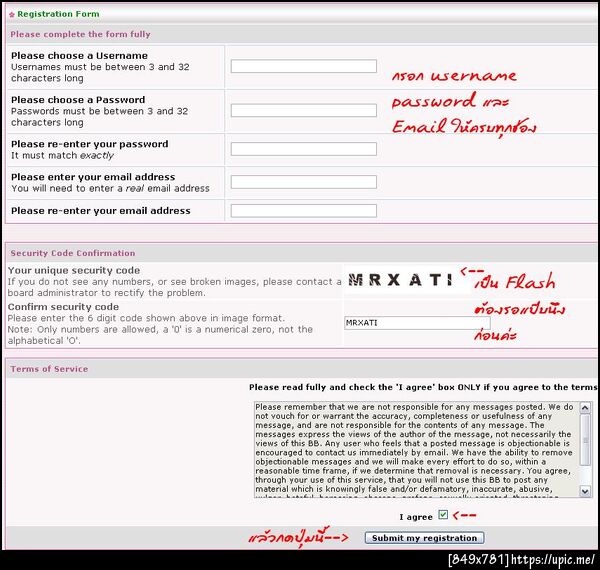This screenshot has height=570, width=600.
Task: Click 'Please re-enter your email address' label
Action: [101, 211]
